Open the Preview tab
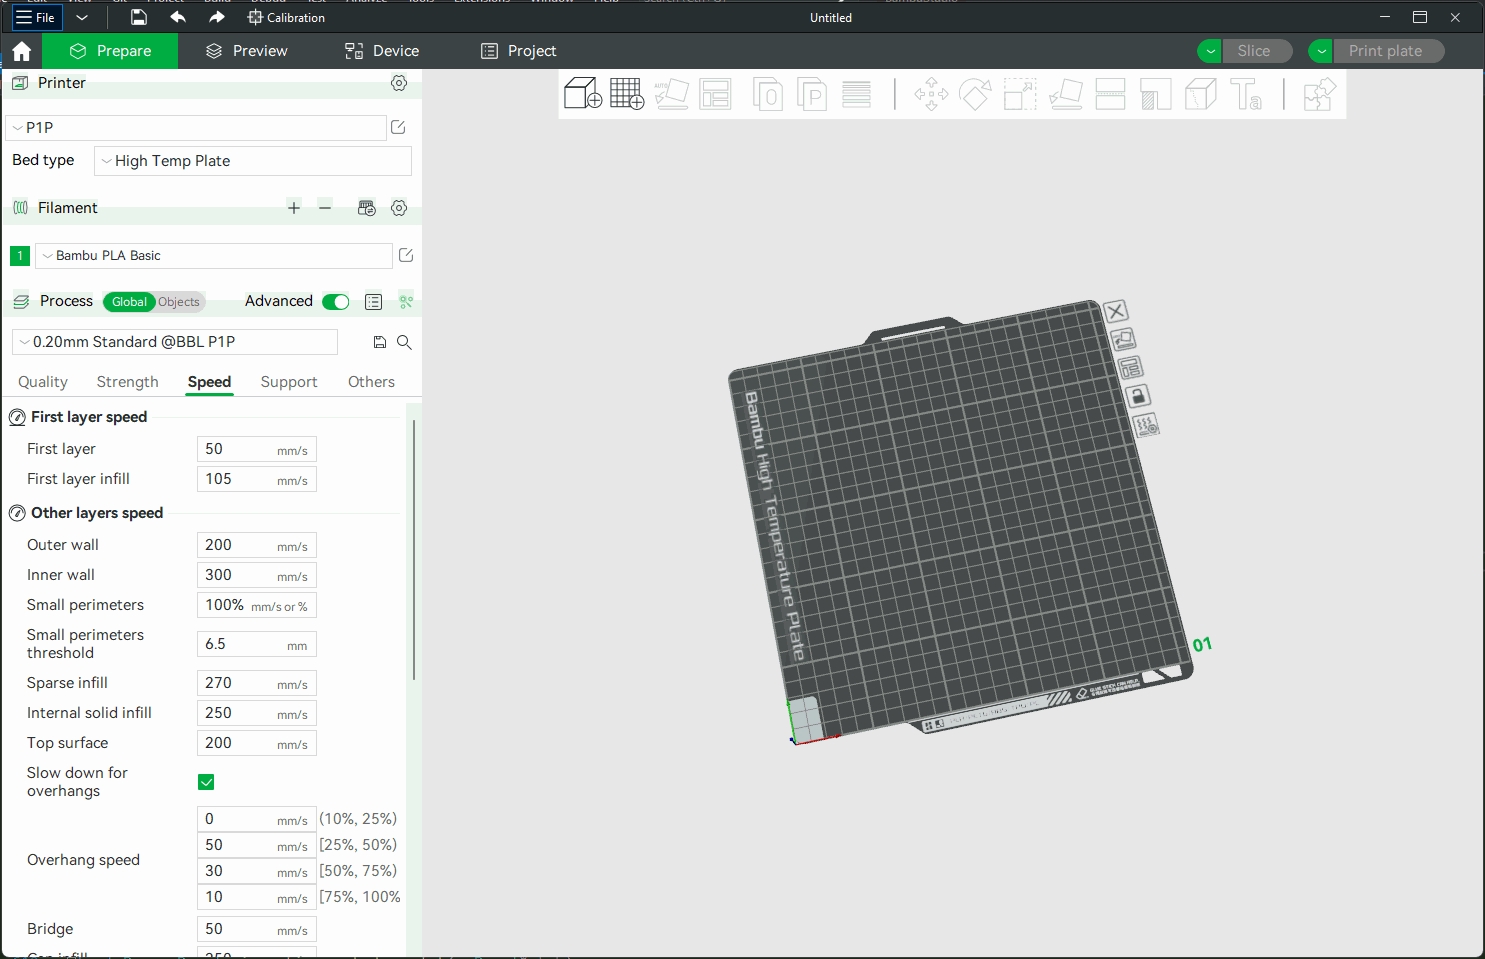This screenshot has height=959, width=1485. click(x=247, y=51)
